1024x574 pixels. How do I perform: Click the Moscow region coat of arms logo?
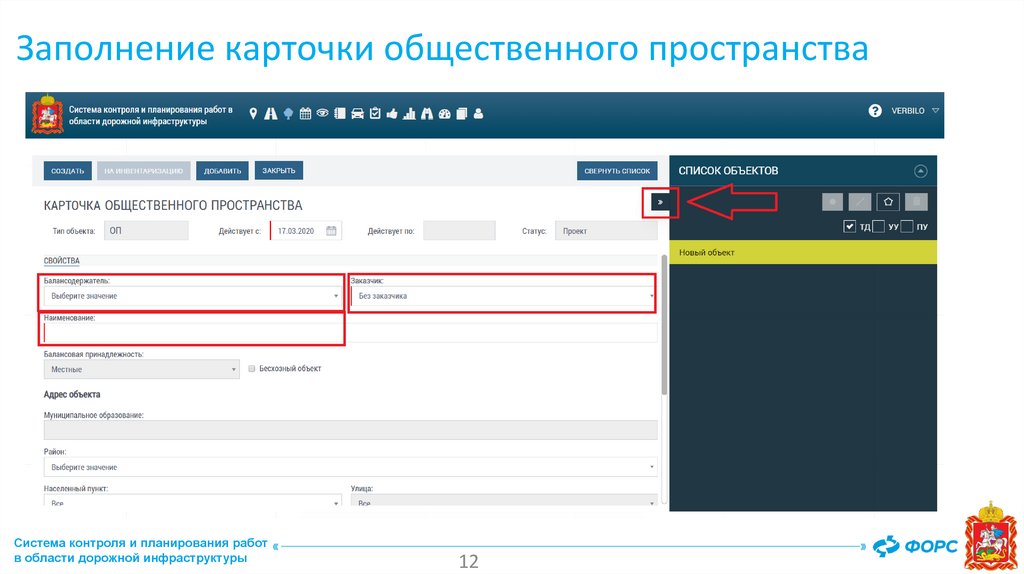[47, 115]
